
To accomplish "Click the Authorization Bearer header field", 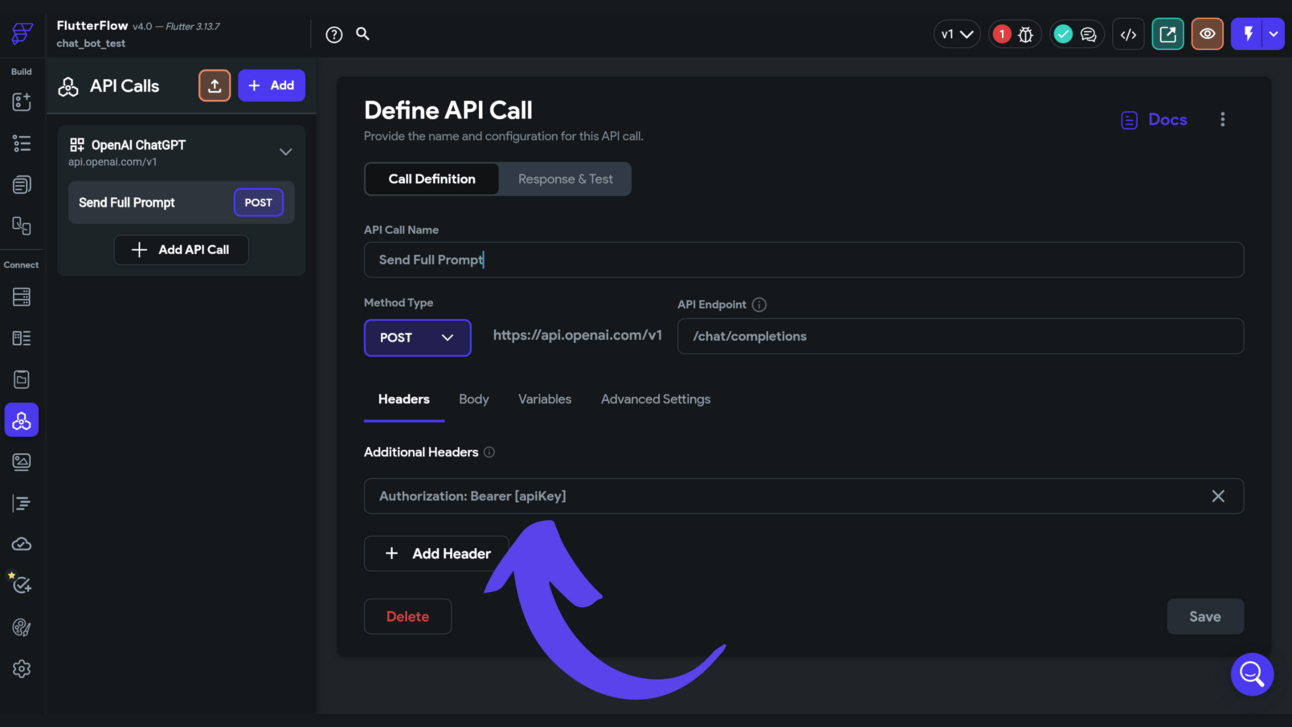I will (804, 496).
